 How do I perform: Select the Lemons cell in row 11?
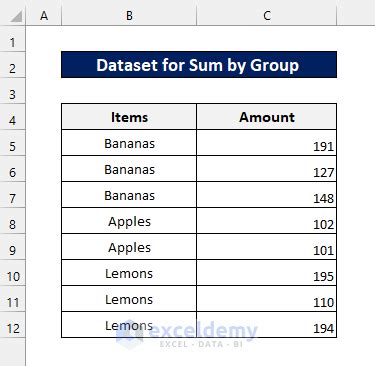click(129, 299)
